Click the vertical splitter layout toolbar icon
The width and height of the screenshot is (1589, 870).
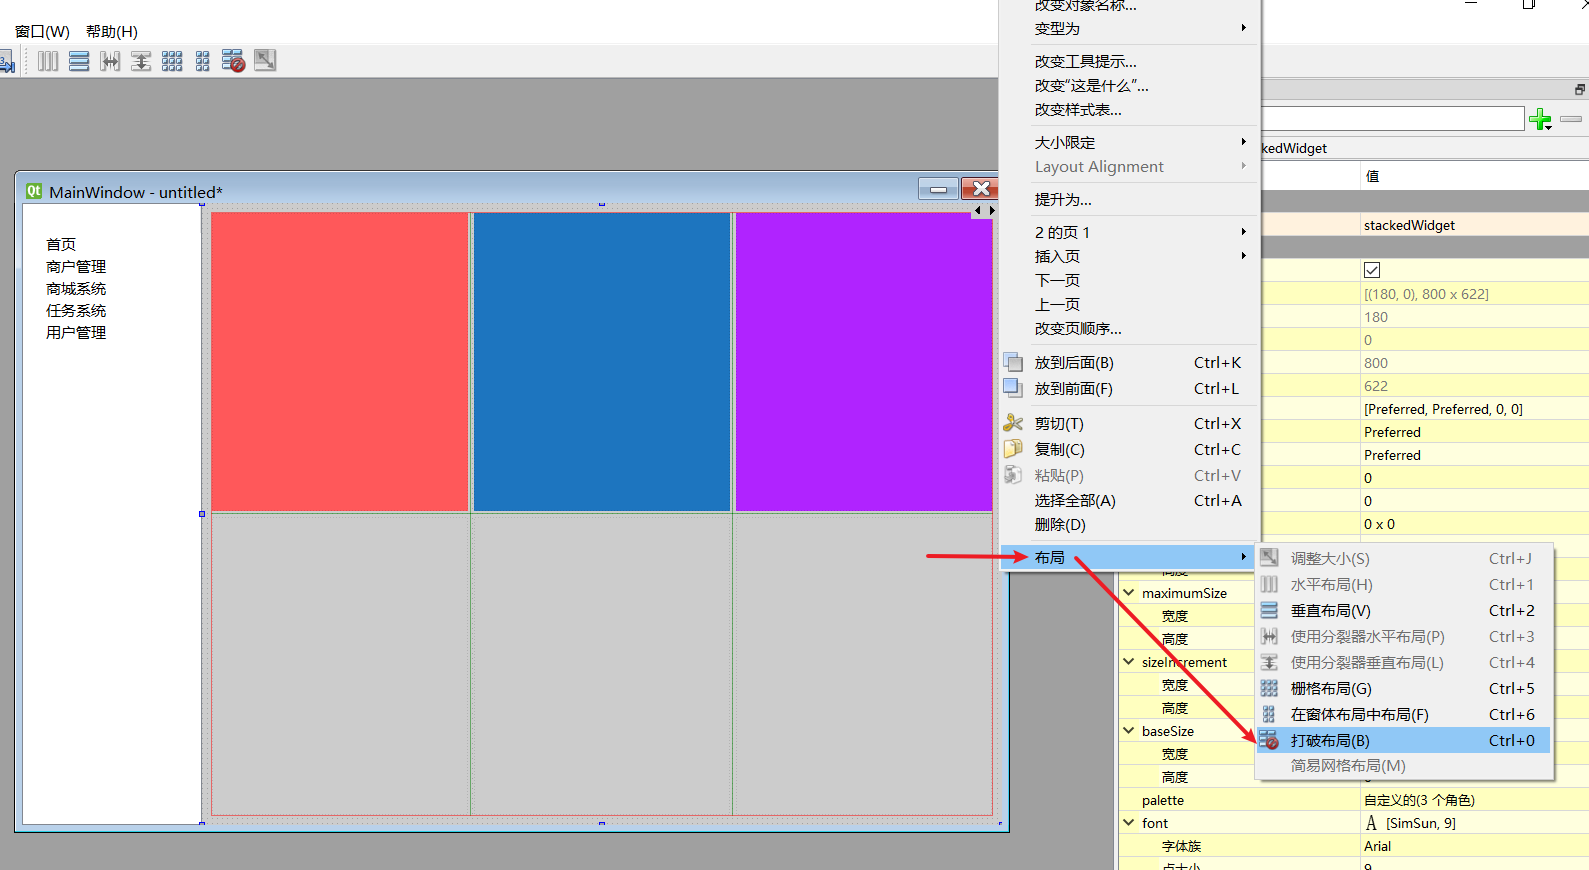(x=141, y=61)
